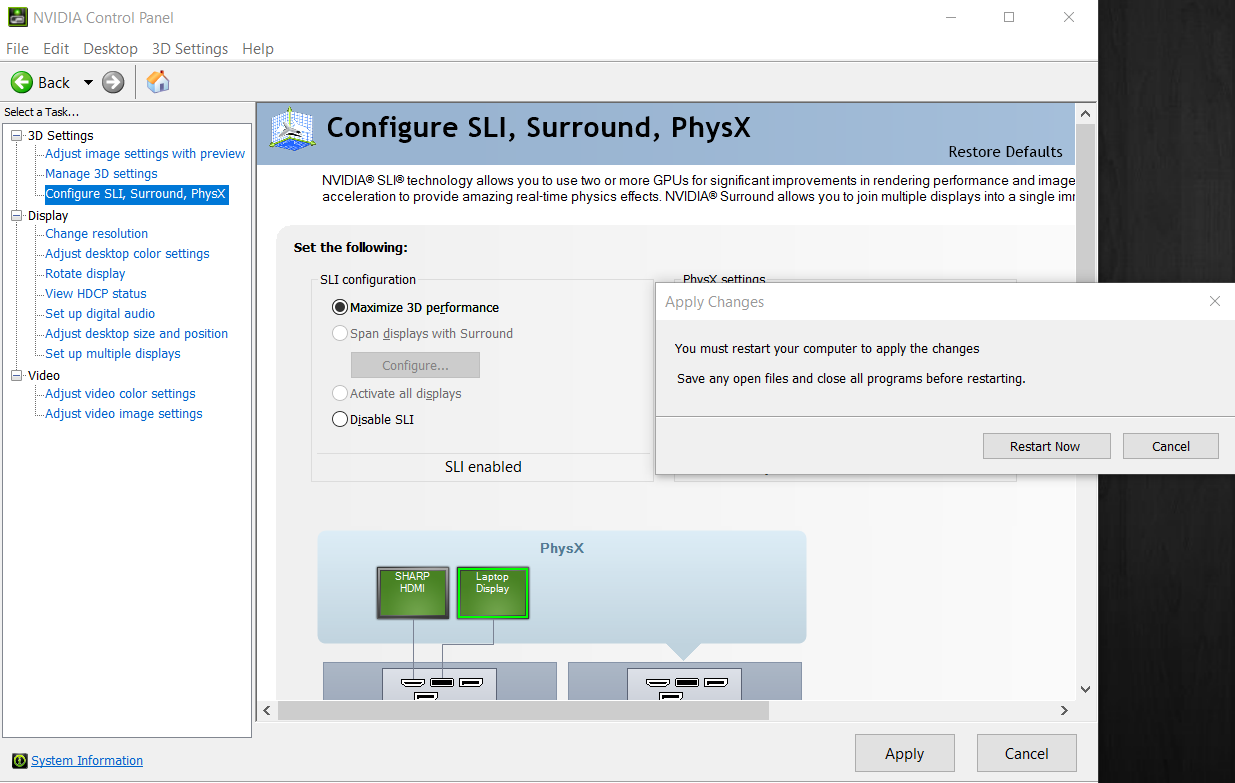This screenshot has width=1235, height=783.
Task: Click the SHARP HDMI display thumbnail
Action: click(x=412, y=593)
